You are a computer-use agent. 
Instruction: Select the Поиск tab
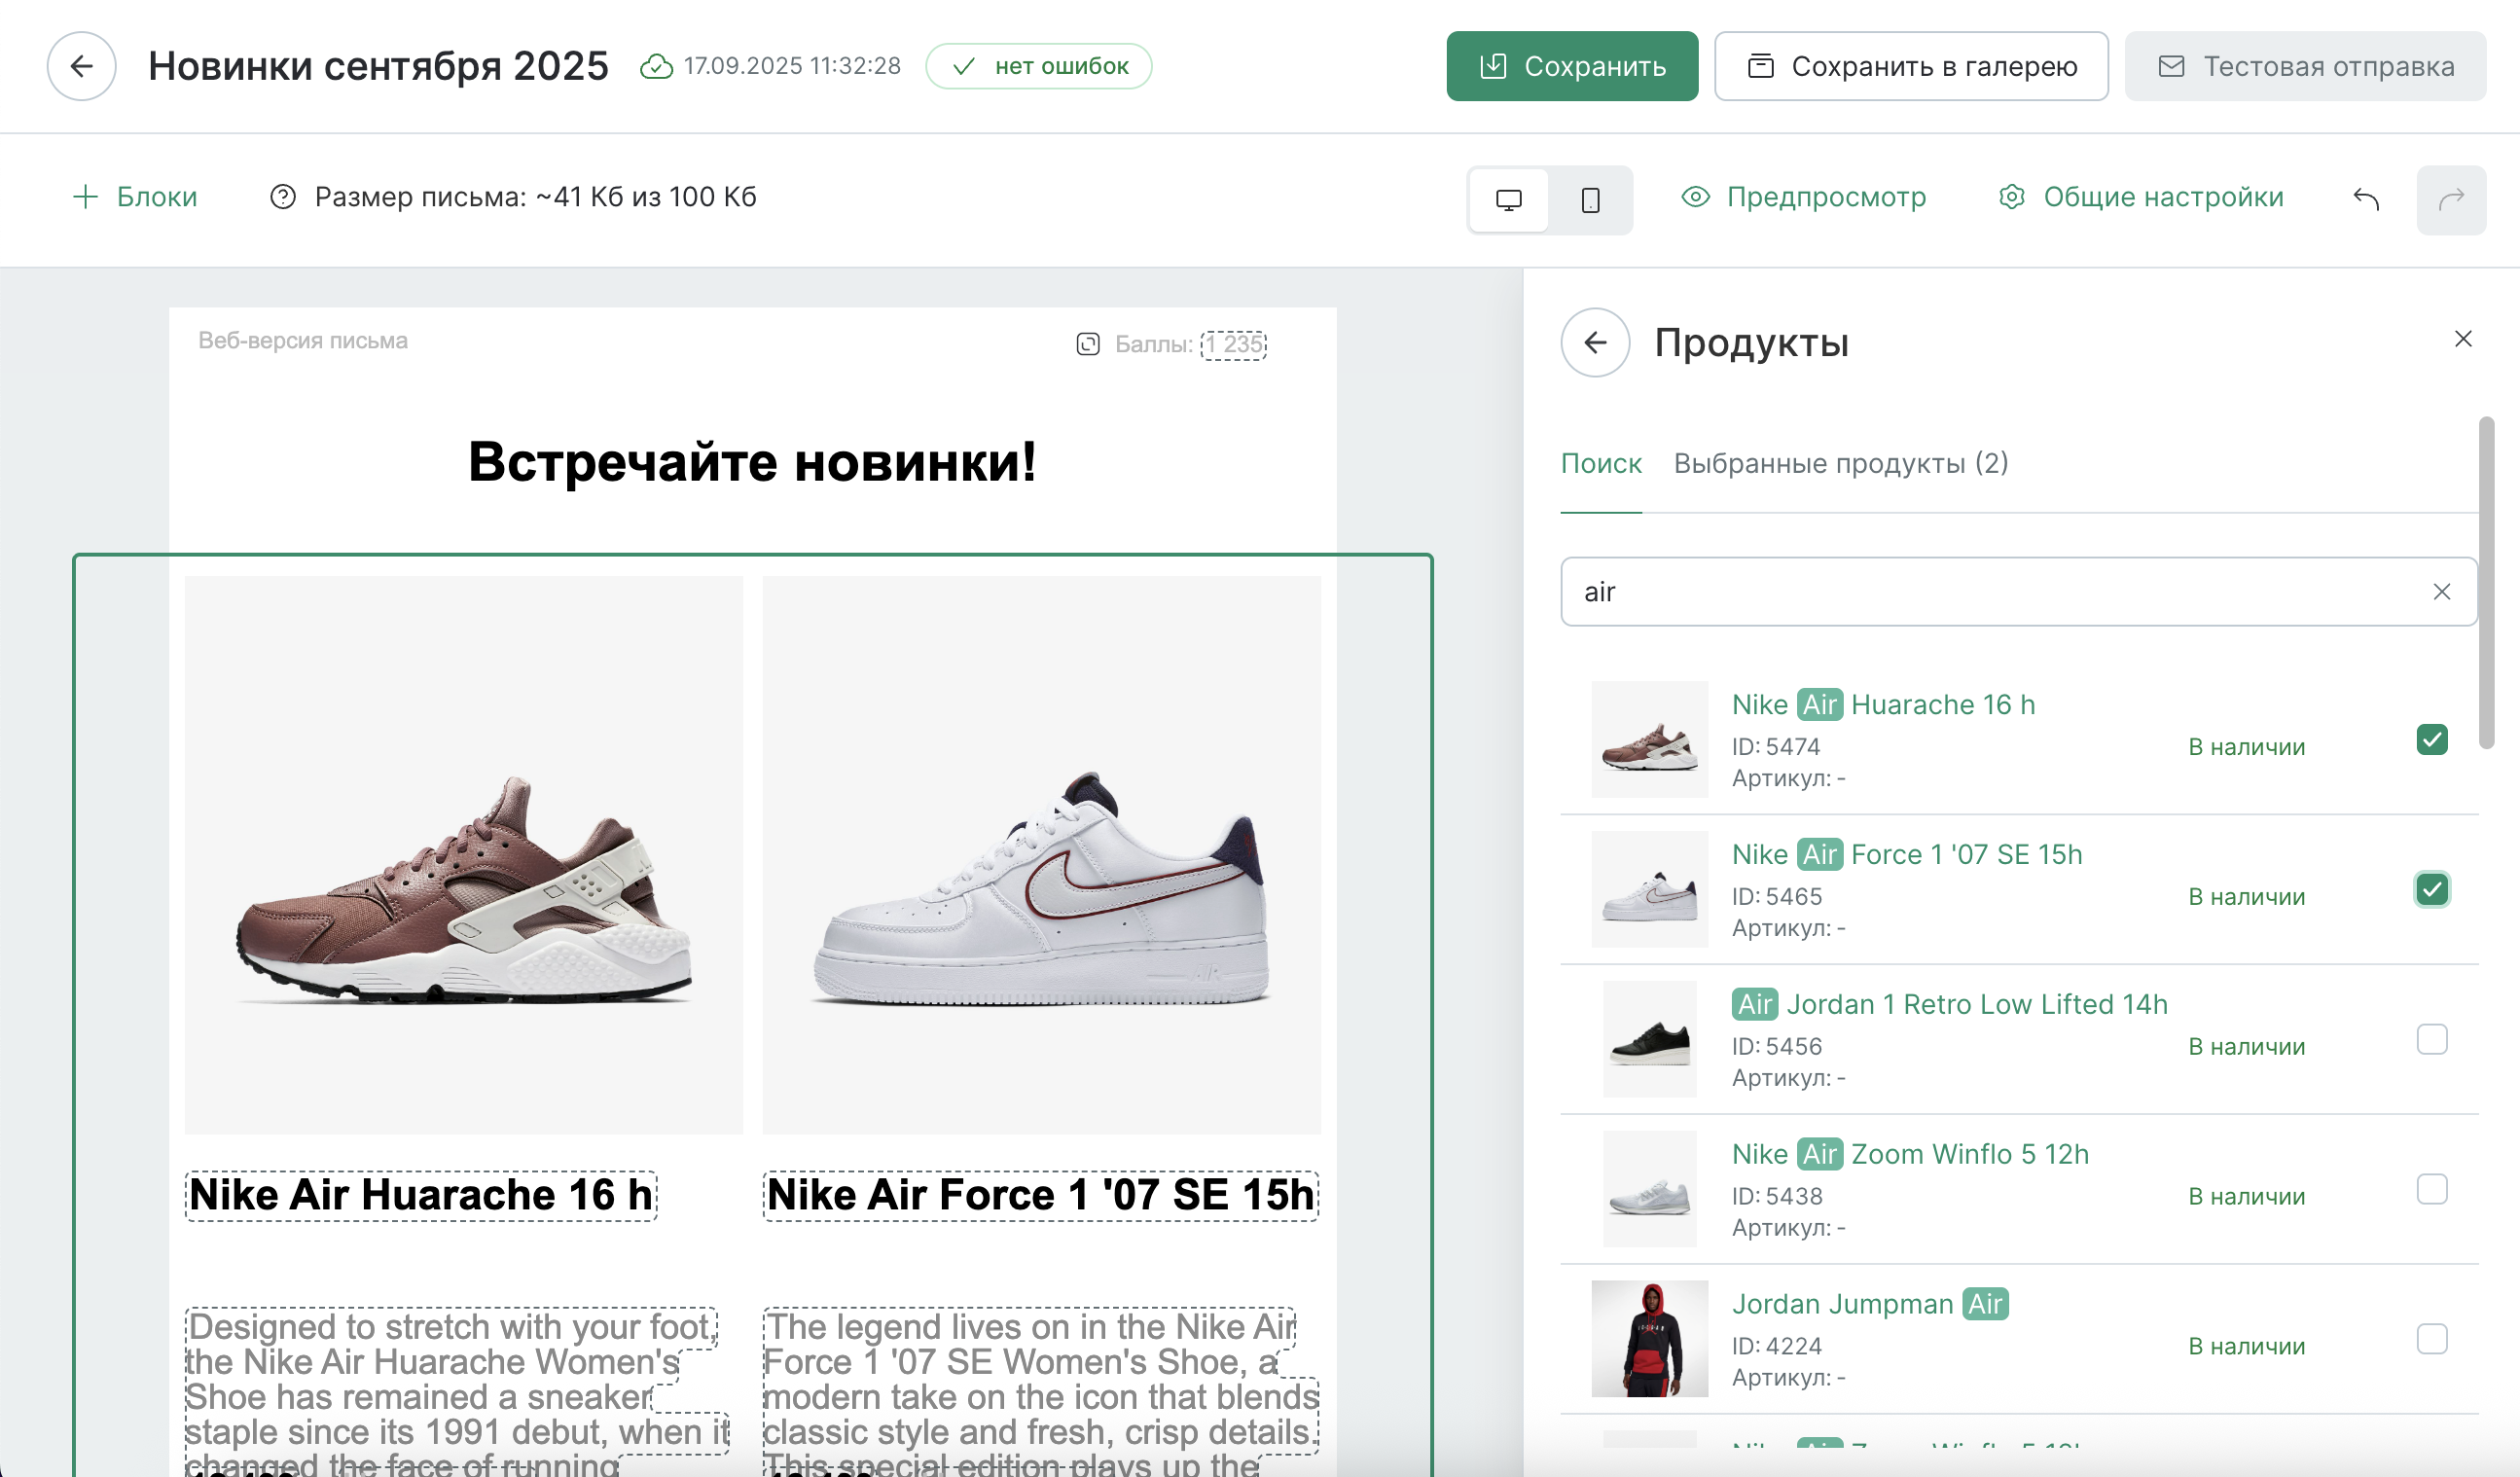click(x=1601, y=464)
